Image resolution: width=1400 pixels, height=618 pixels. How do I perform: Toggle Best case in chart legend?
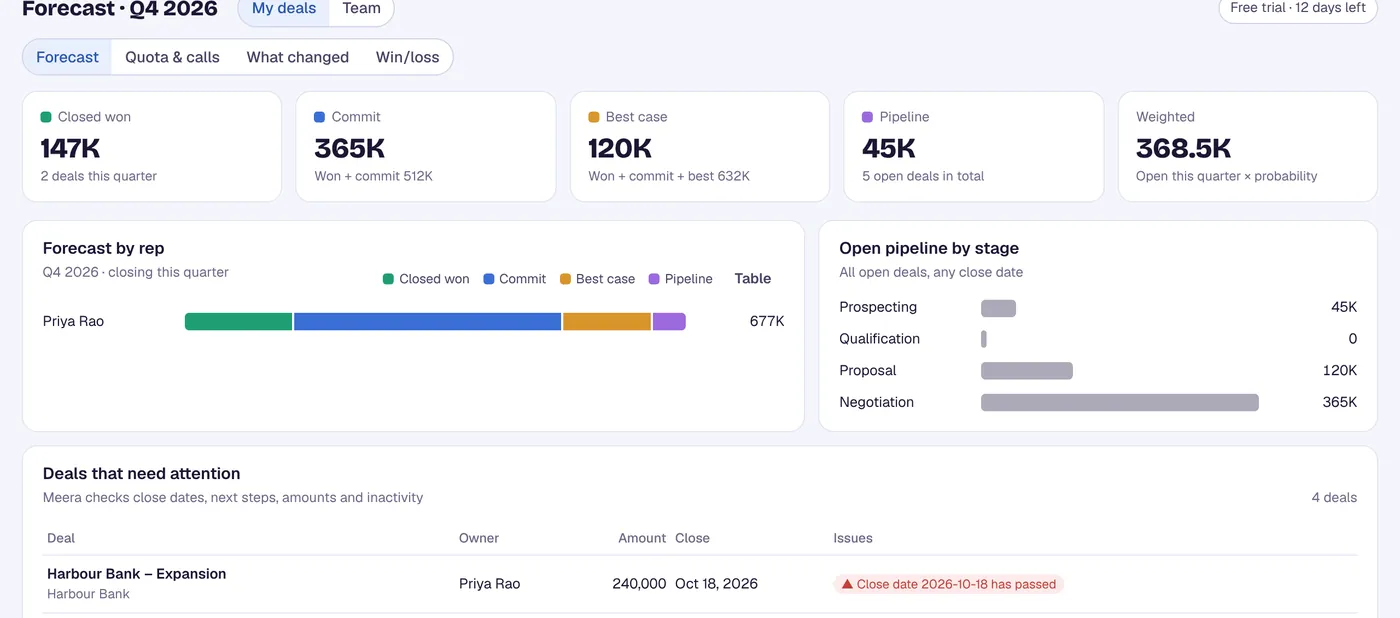click(598, 279)
